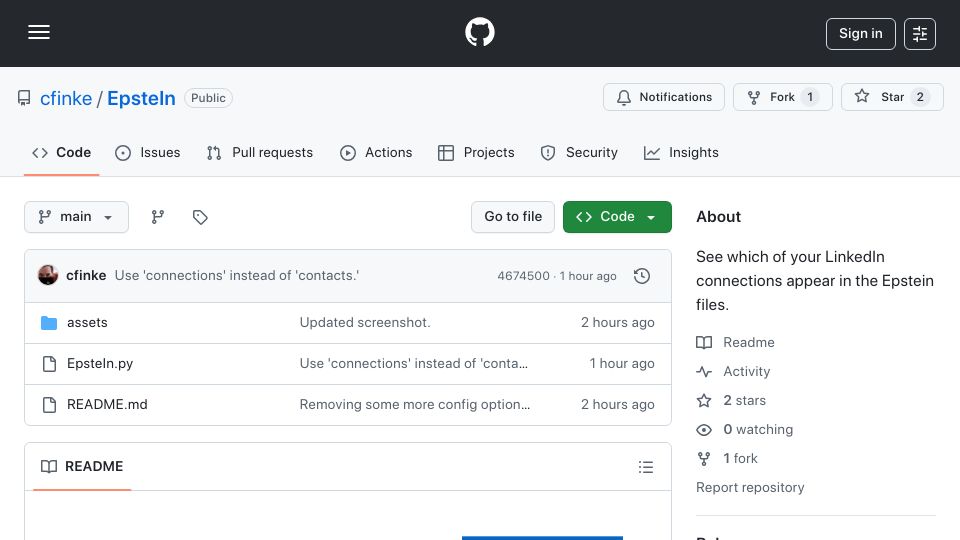Click the Public visibility label

tap(208, 98)
